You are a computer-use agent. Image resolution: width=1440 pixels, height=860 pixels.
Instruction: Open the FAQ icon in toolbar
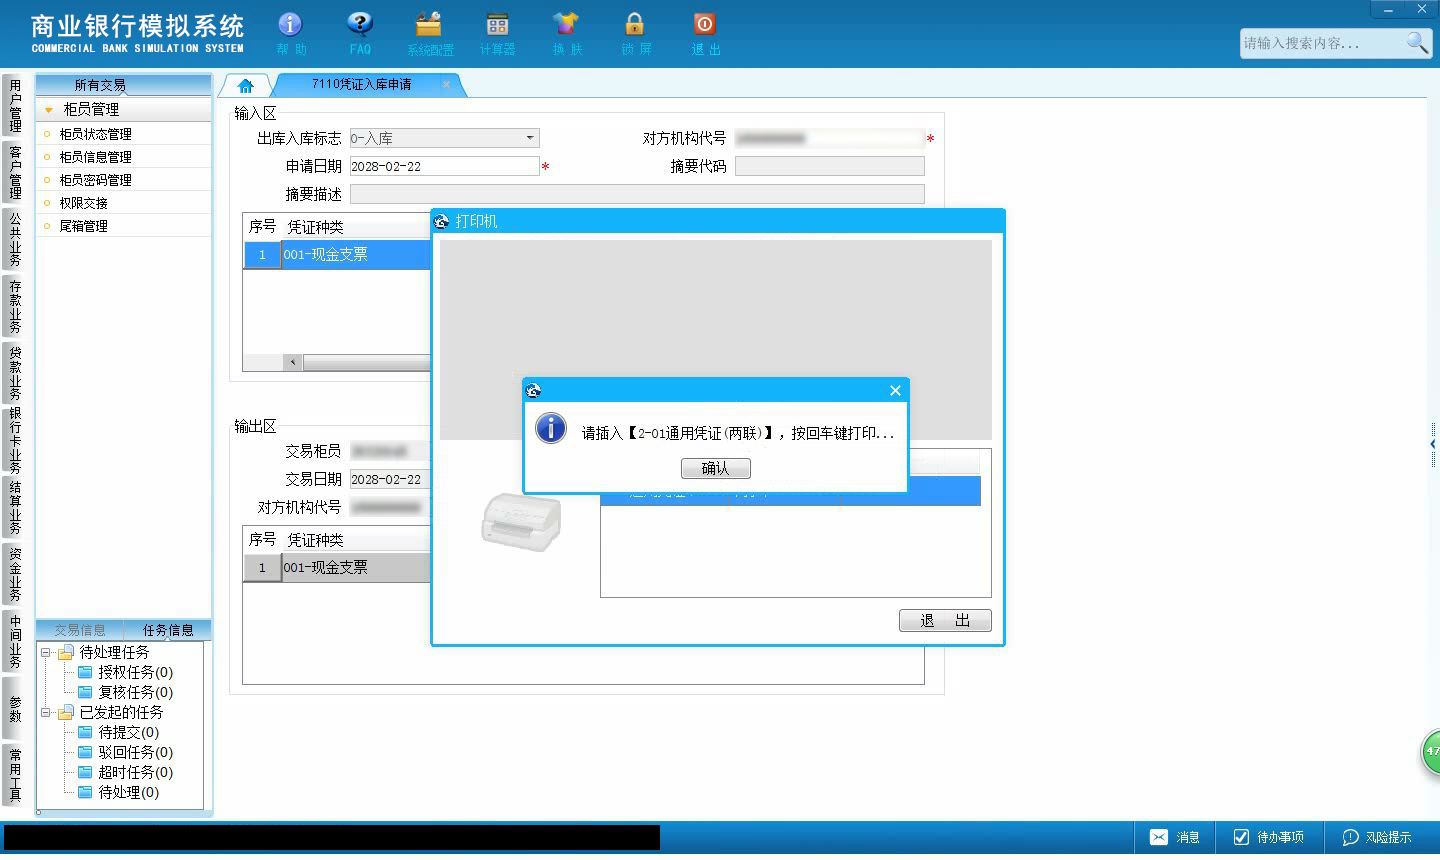tap(360, 34)
